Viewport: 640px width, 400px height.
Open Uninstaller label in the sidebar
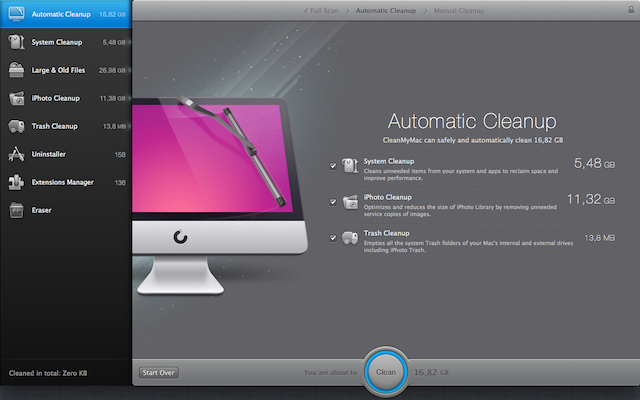(49, 154)
